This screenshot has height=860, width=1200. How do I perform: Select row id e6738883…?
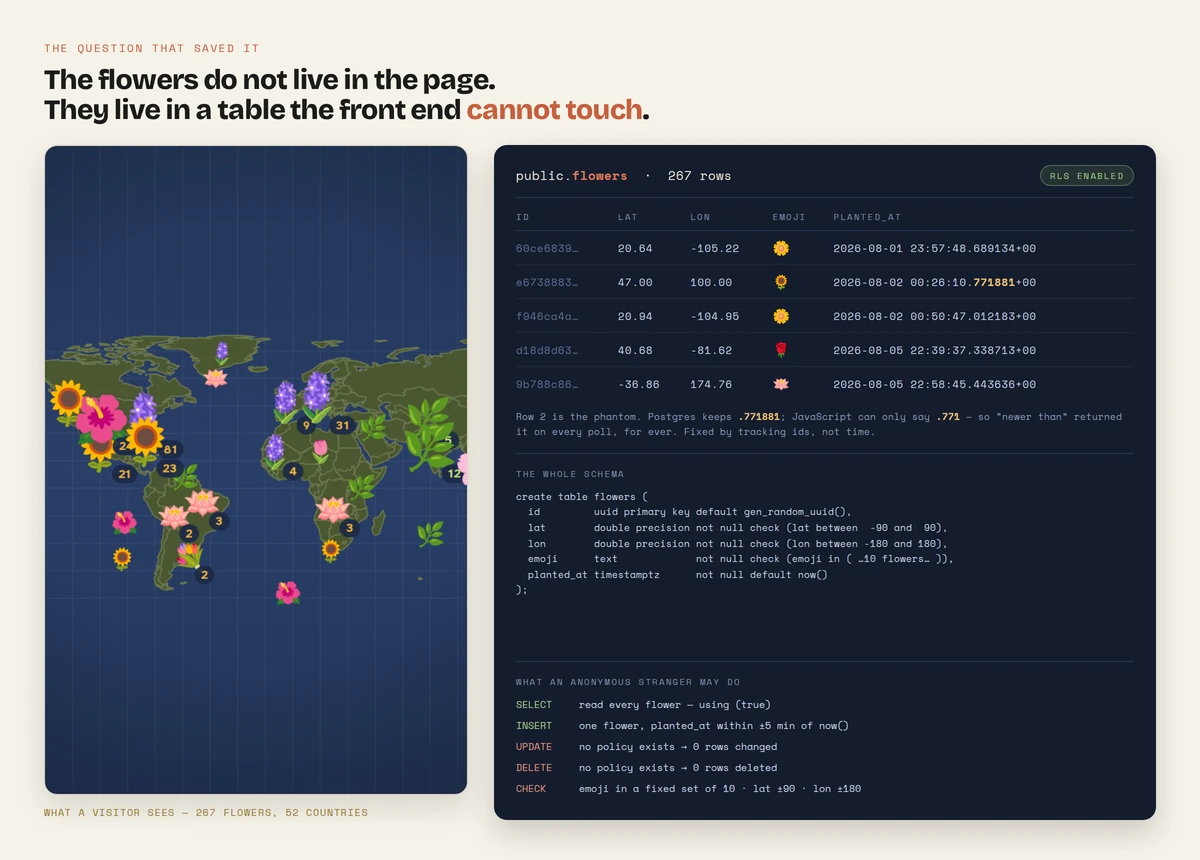(x=546, y=282)
